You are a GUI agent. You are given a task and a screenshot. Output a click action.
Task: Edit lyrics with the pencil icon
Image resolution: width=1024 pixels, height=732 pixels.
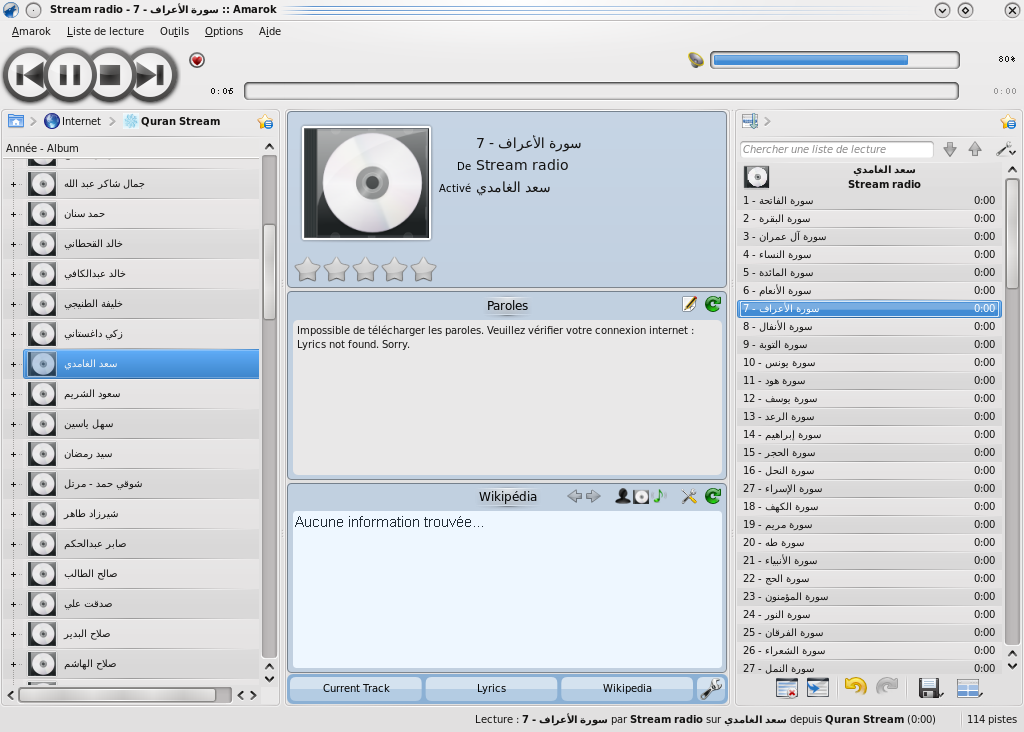[689, 304]
